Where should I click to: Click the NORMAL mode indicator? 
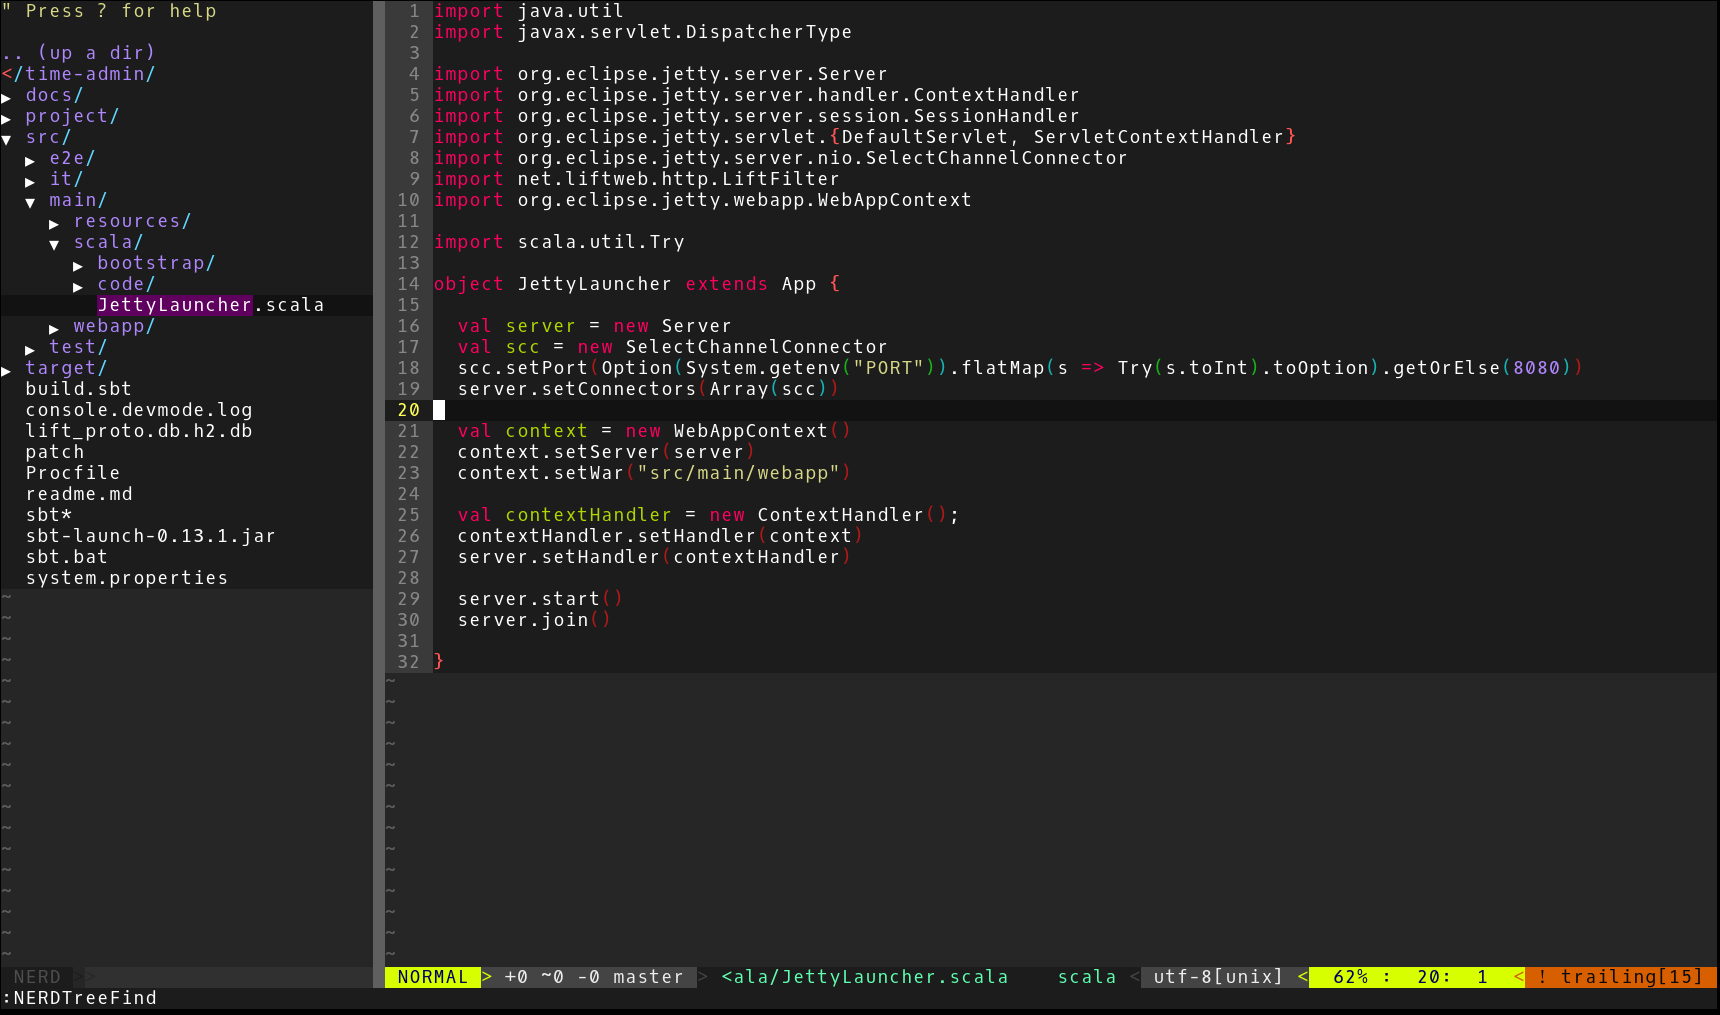432,977
